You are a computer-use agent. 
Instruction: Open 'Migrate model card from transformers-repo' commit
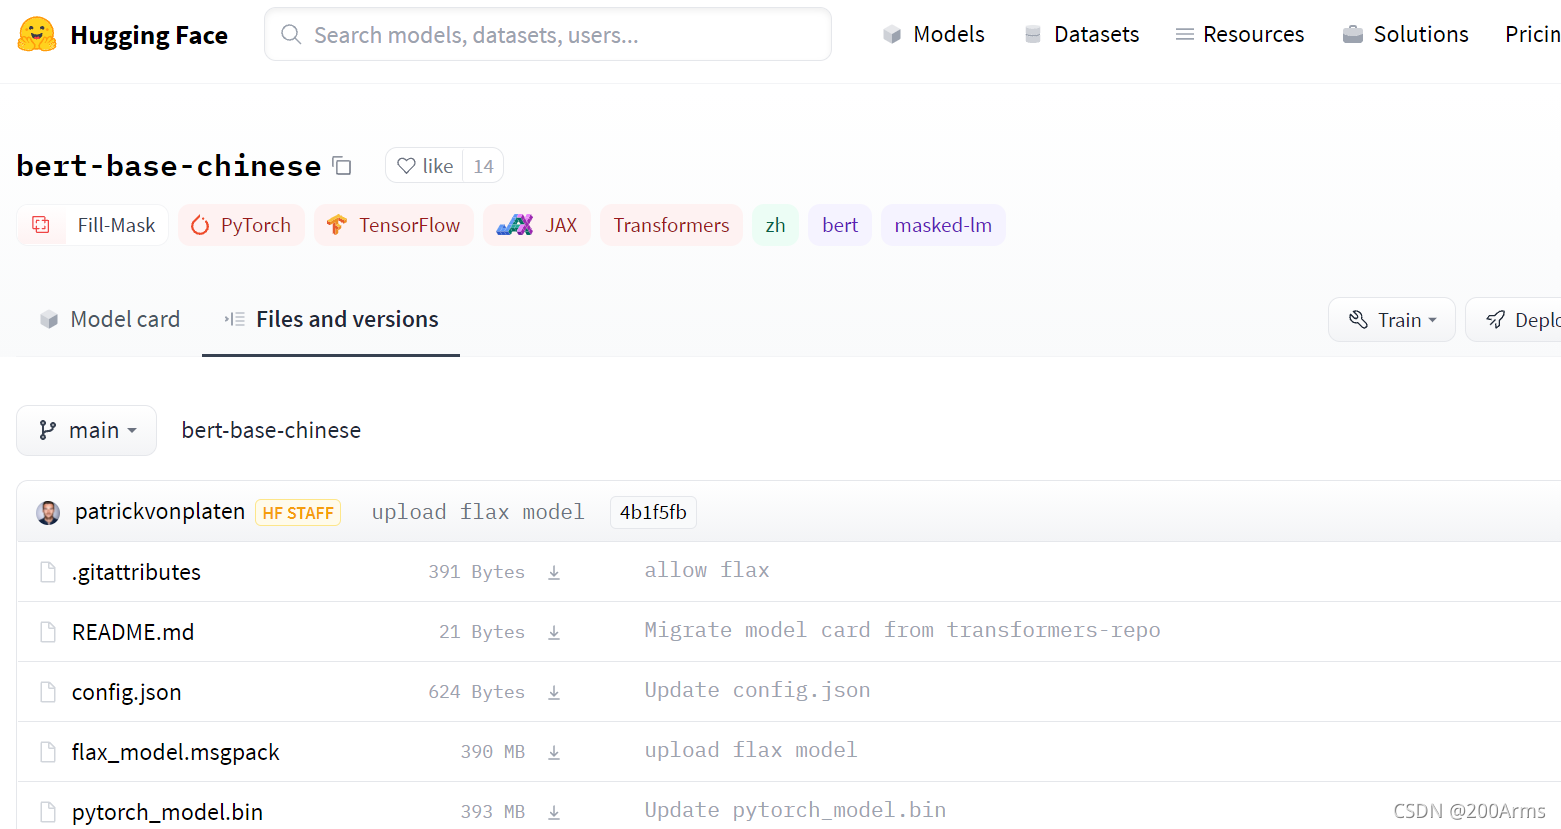tap(902, 630)
